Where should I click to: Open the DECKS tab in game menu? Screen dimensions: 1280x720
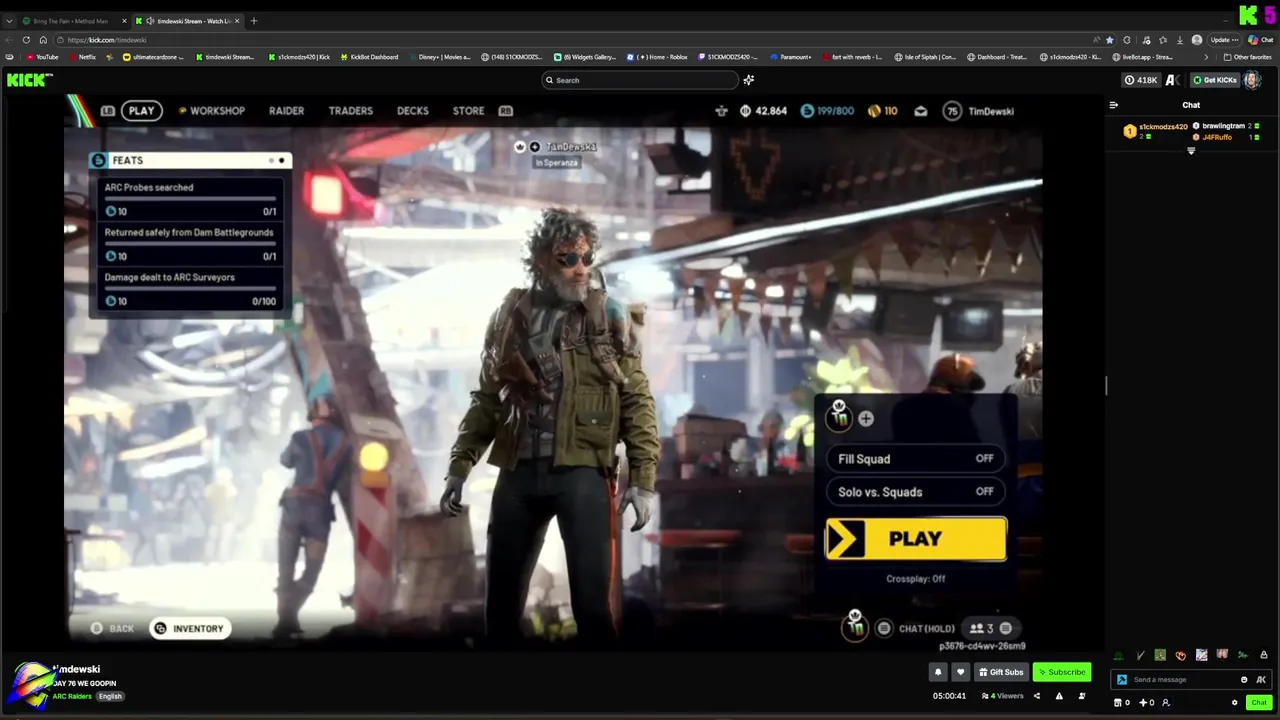click(x=413, y=111)
